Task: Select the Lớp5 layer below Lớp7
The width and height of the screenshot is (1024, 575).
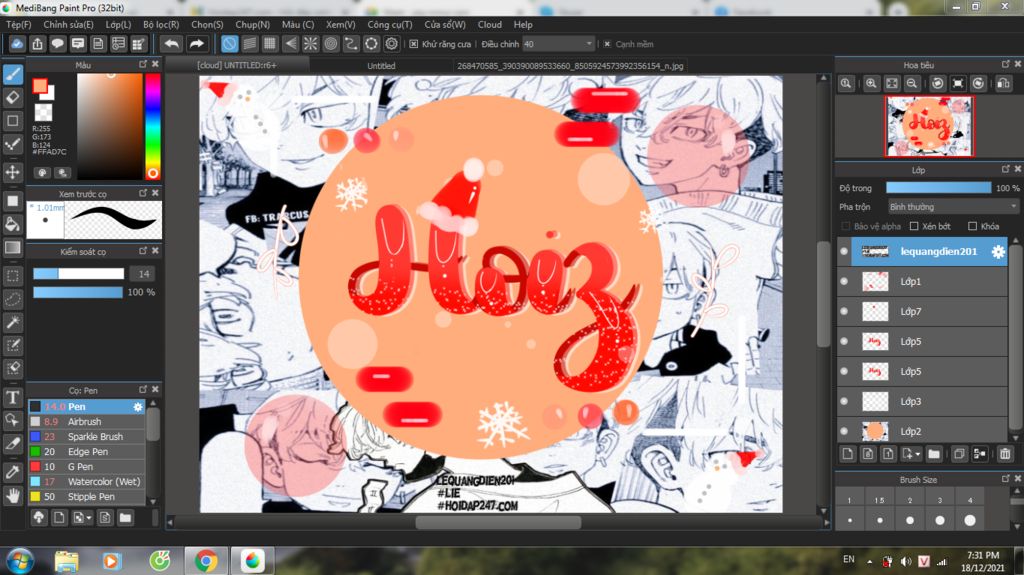Action: [923, 342]
